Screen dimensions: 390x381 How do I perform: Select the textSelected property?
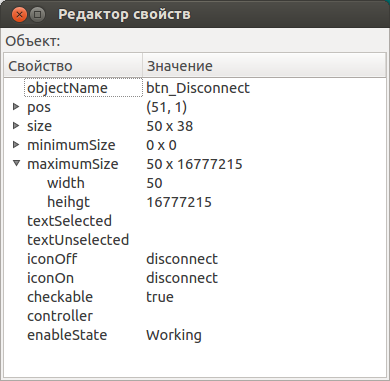tap(69, 221)
